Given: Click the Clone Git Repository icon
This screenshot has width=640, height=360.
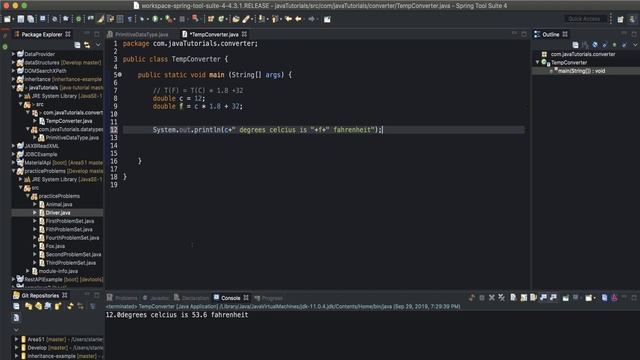Looking at the screenshot, I should click(x=38, y=306).
